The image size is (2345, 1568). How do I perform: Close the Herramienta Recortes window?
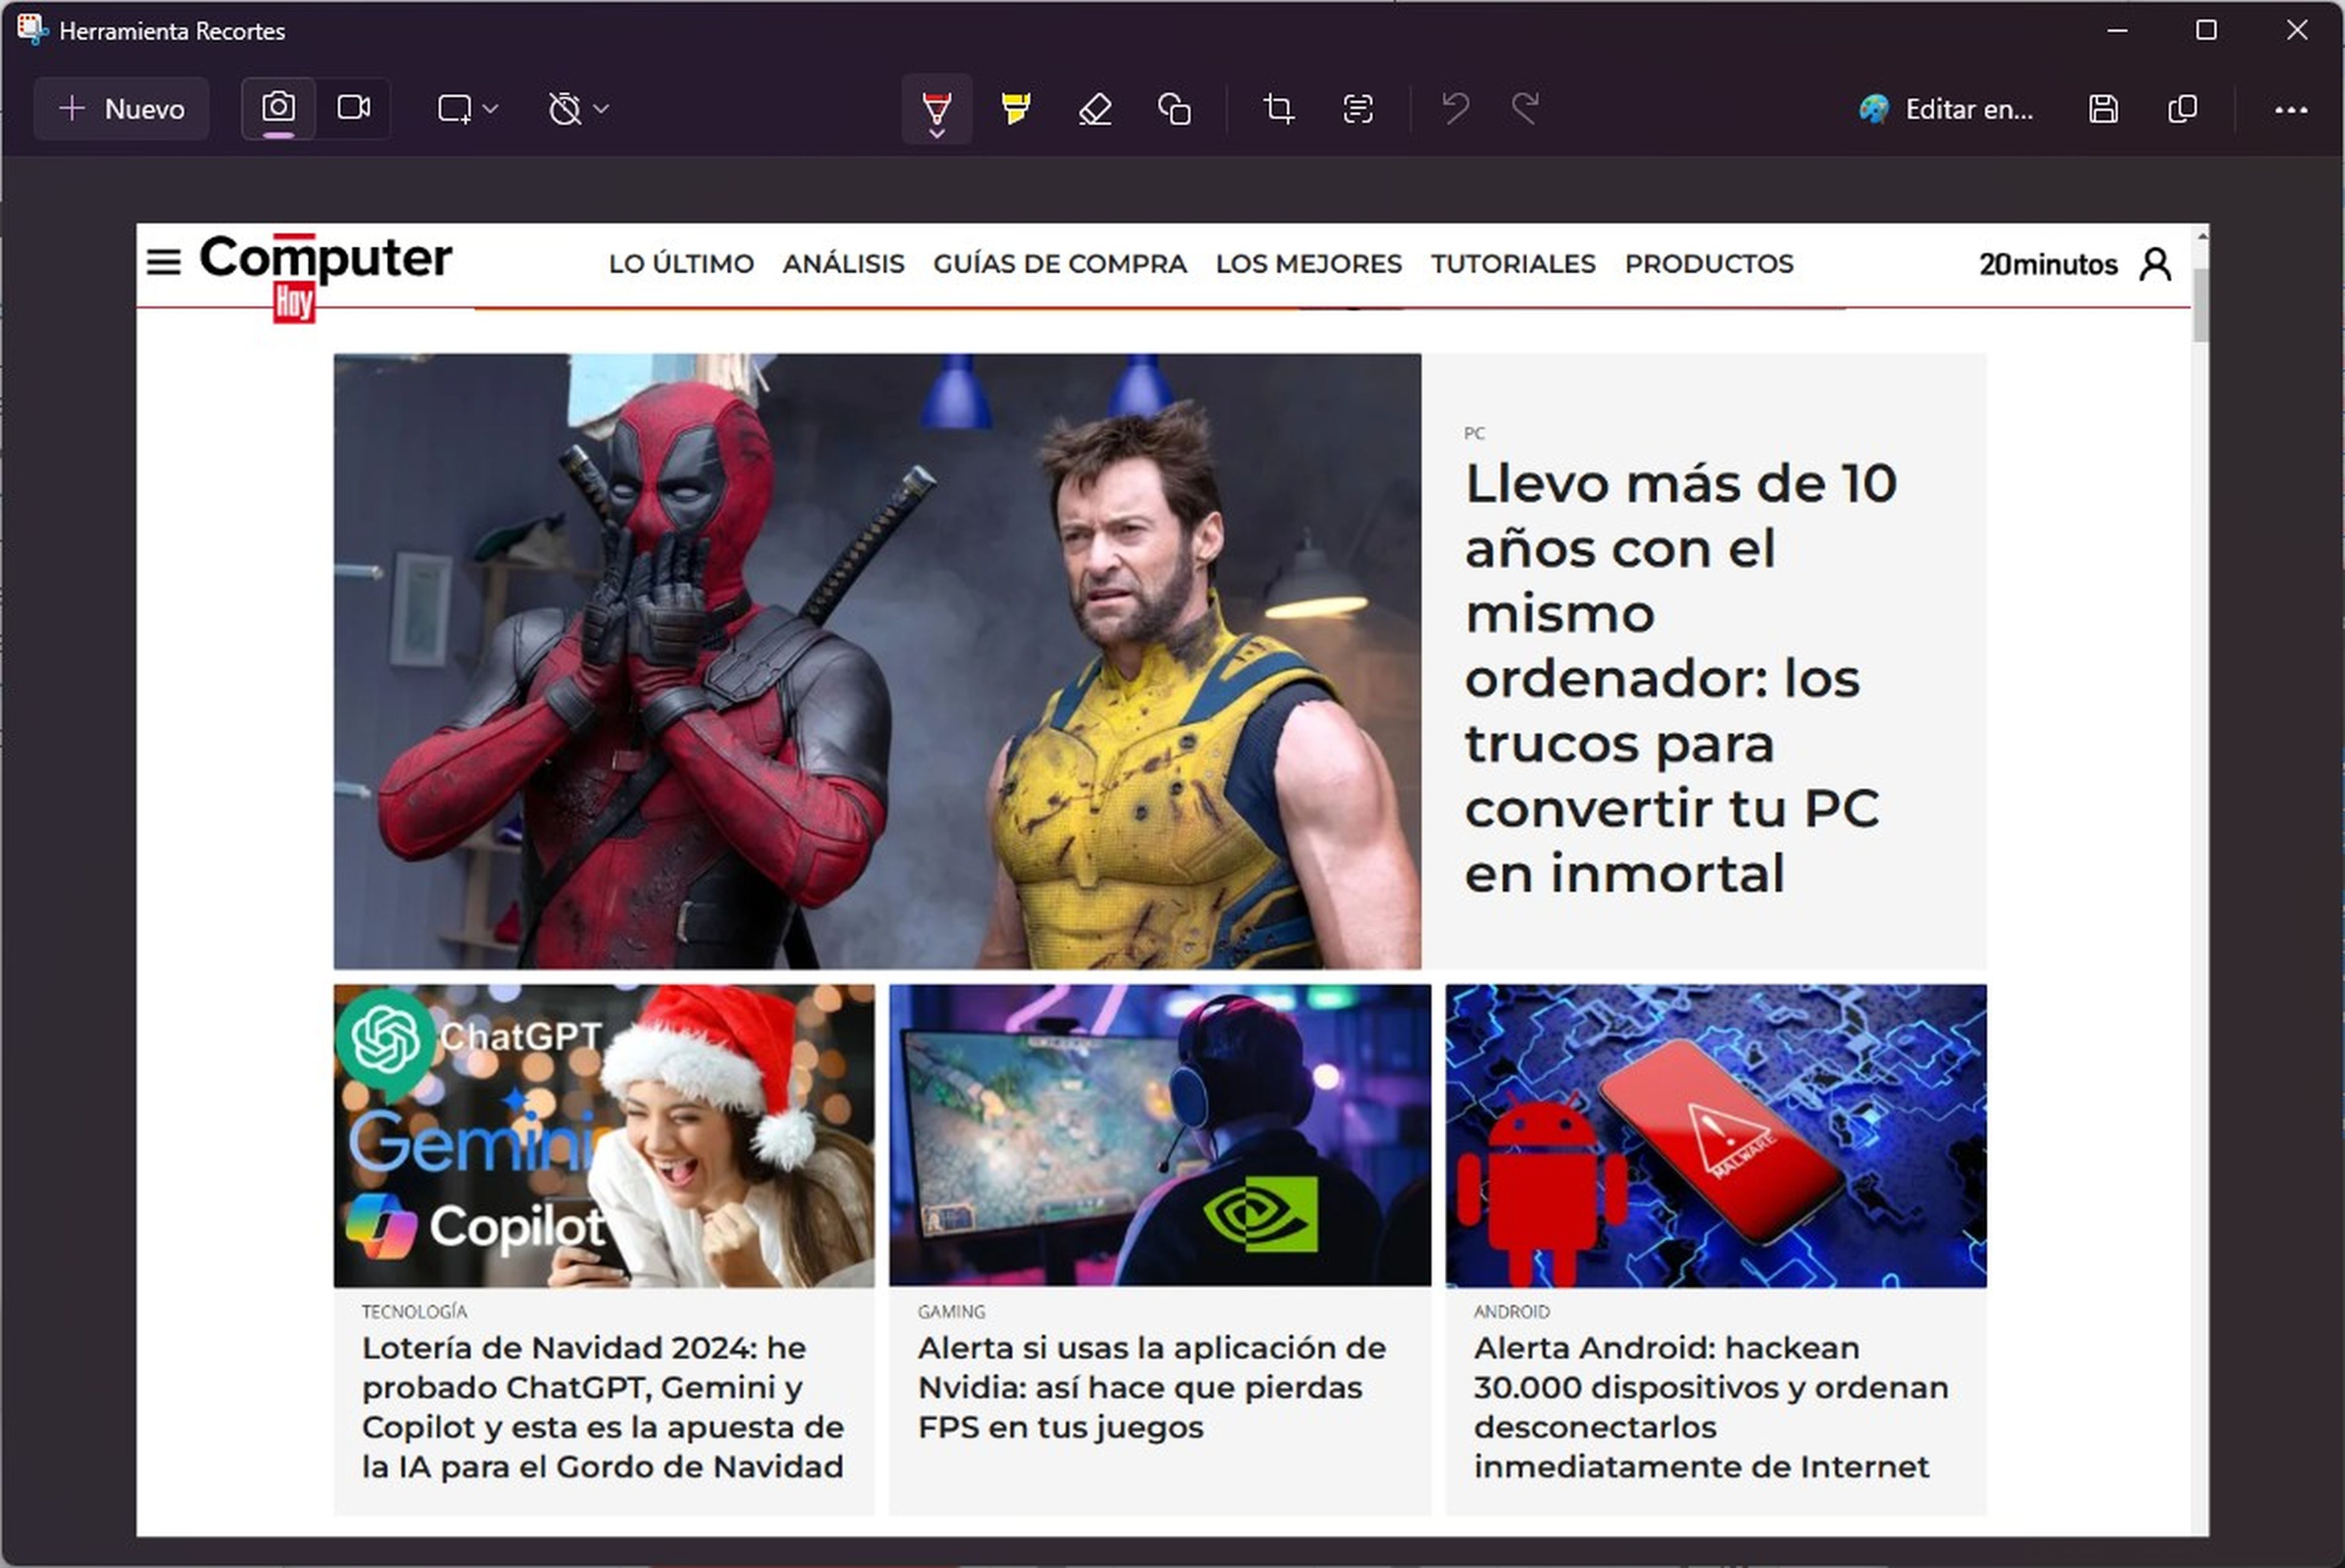pyautogui.click(x=2297, y=30)
